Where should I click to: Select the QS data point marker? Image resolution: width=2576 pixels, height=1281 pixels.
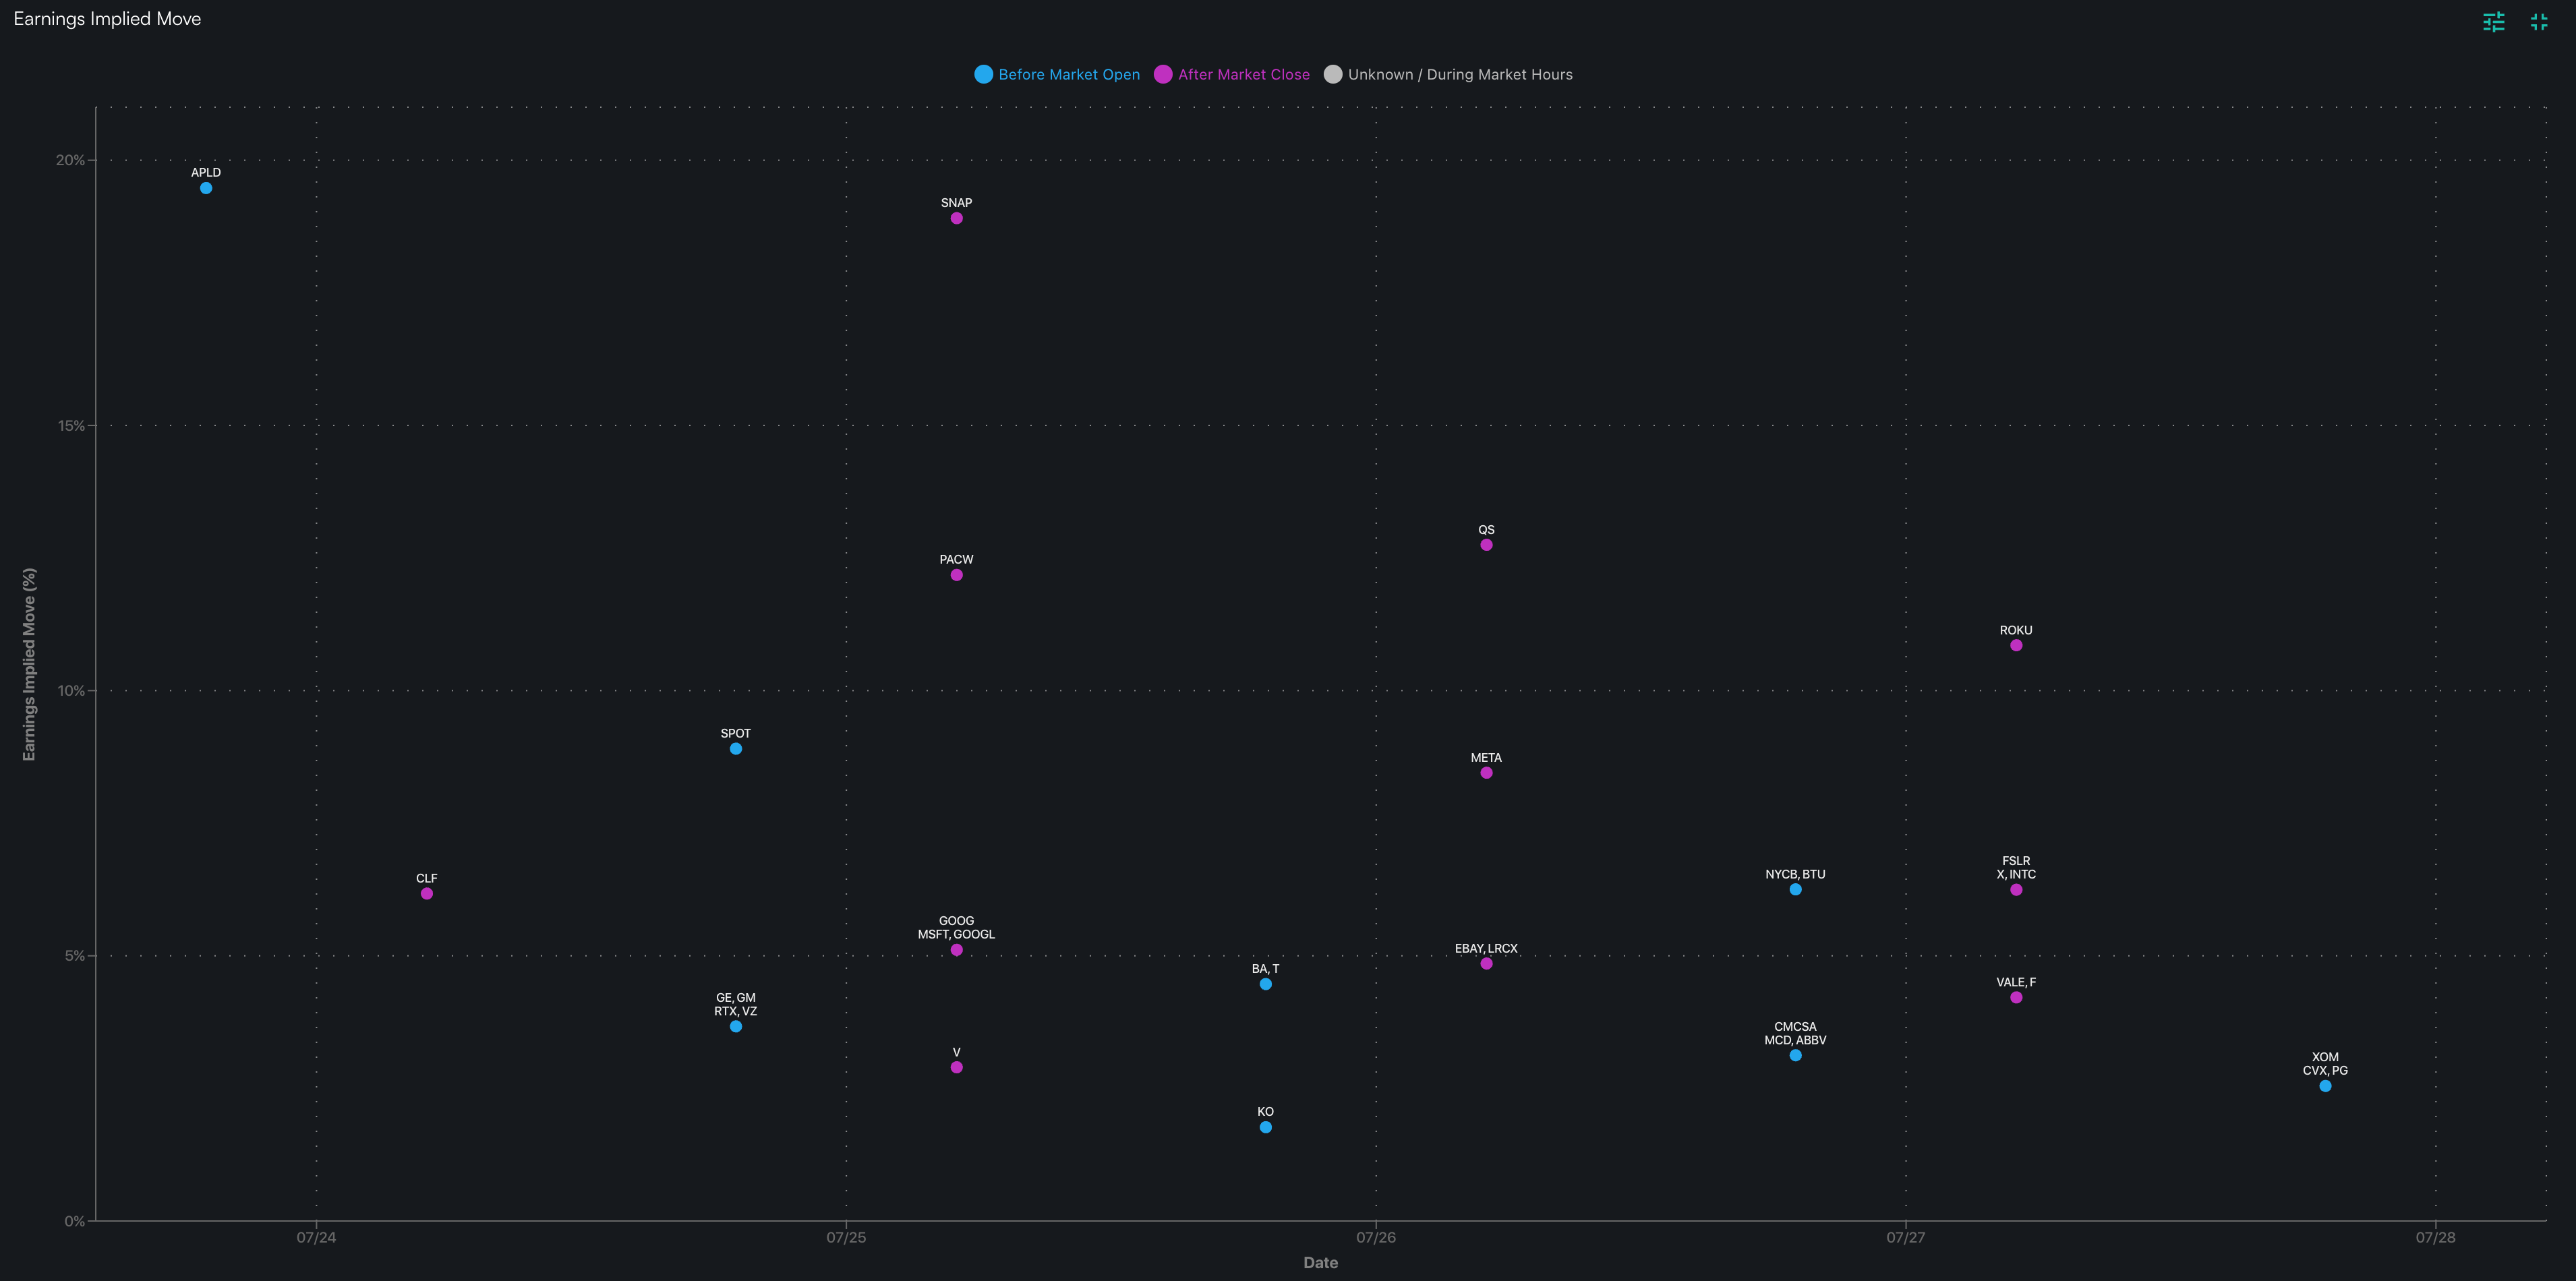pyautogui.click(x=1486, y=545)
